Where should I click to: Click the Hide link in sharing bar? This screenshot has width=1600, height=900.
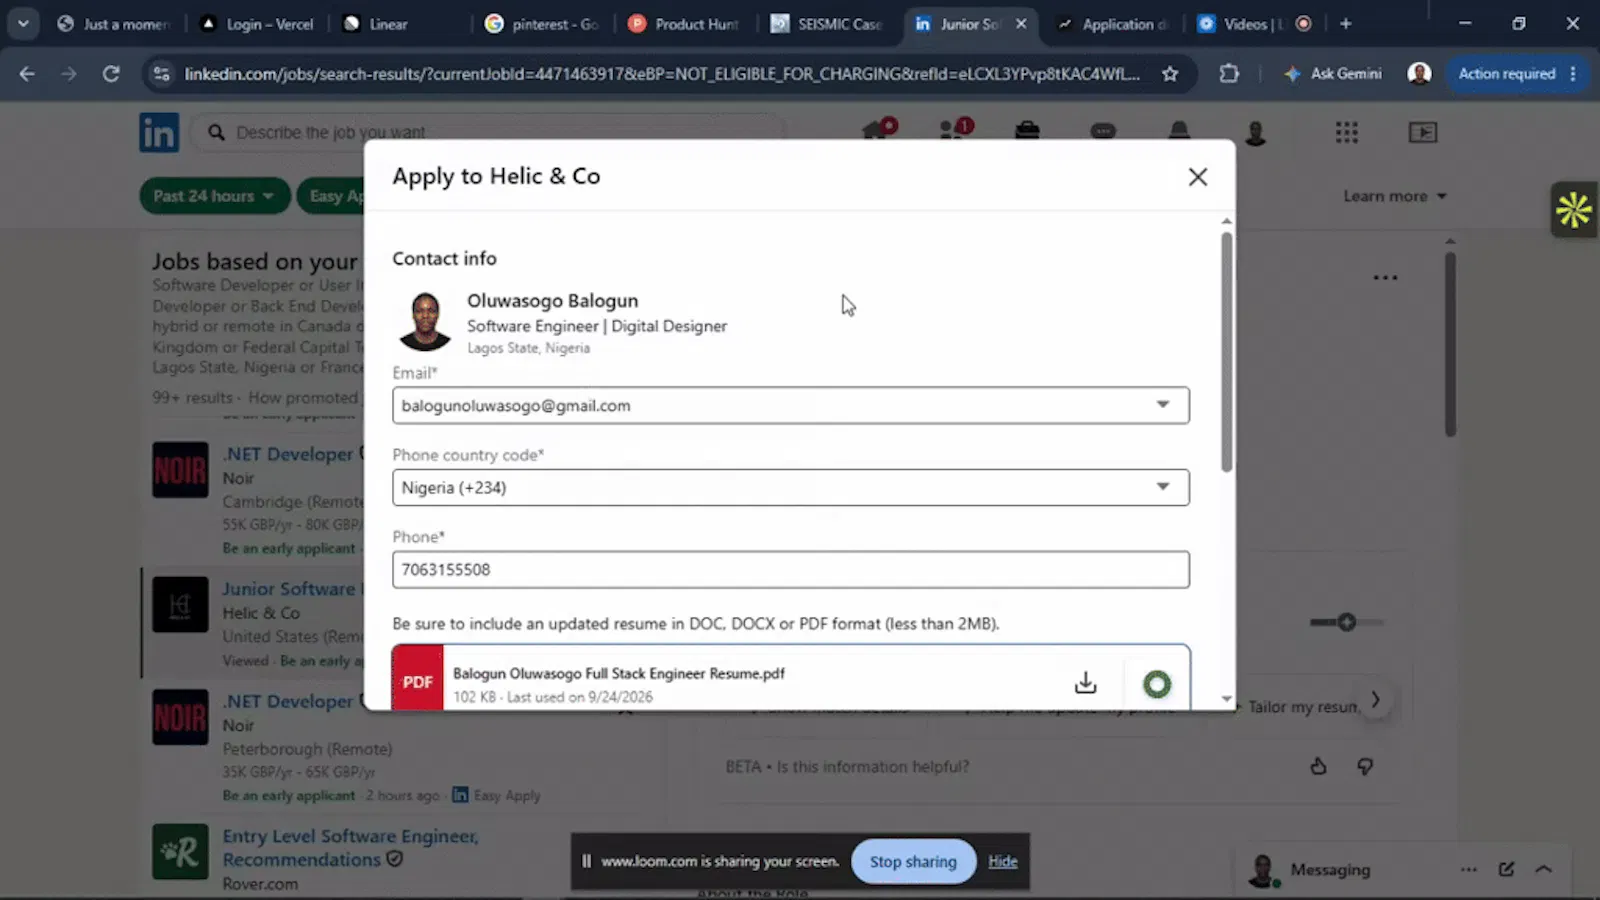coord(1003,861)
